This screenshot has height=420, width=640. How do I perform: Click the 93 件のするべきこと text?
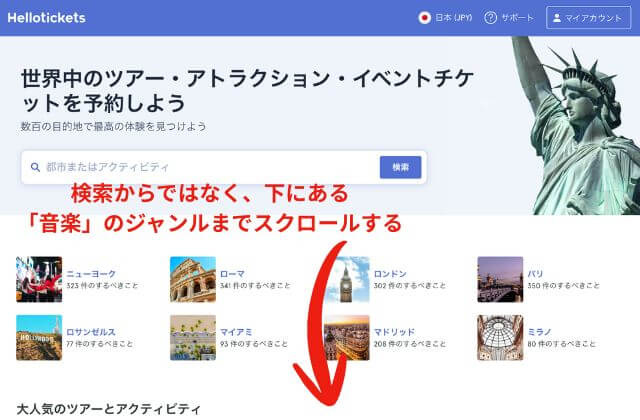pos(254,344)
